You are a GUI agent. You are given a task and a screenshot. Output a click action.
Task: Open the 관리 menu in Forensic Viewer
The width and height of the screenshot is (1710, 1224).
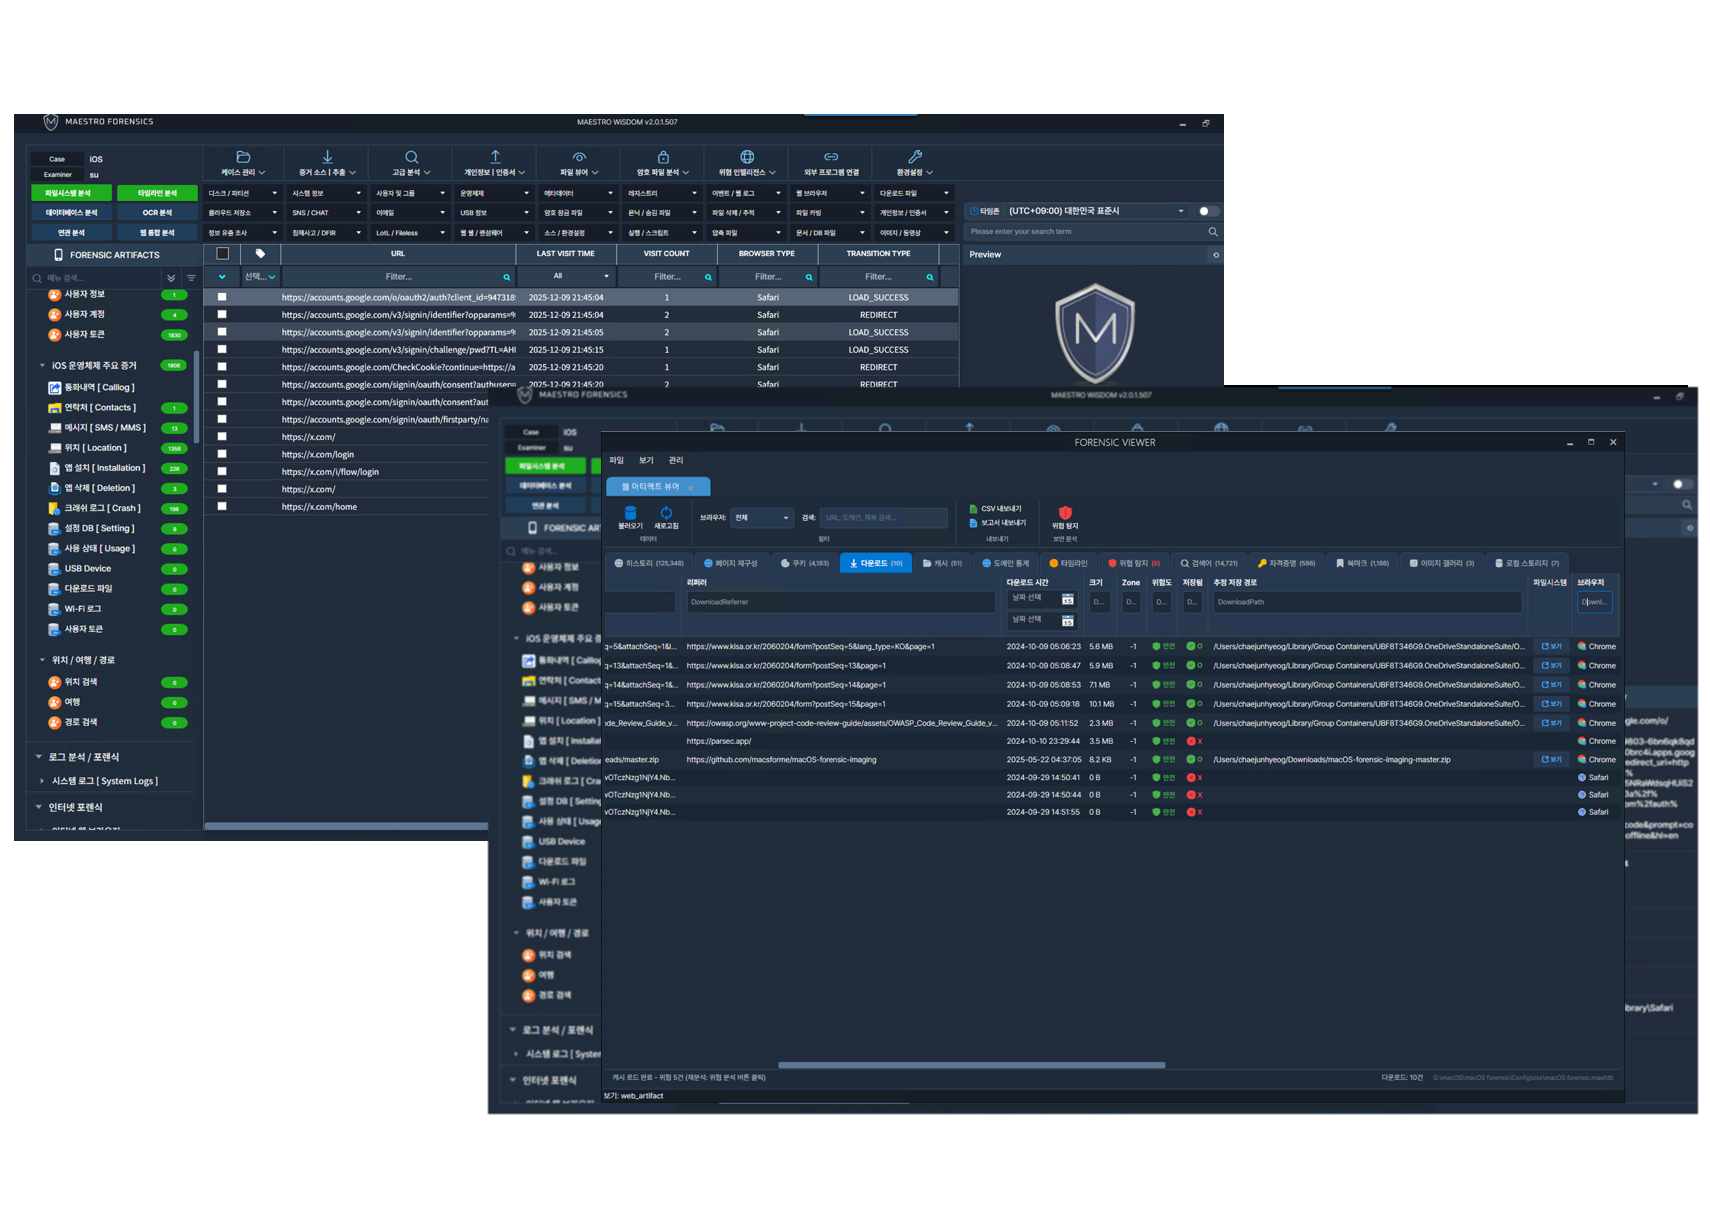pyautogui.click(x=676, y=460)
